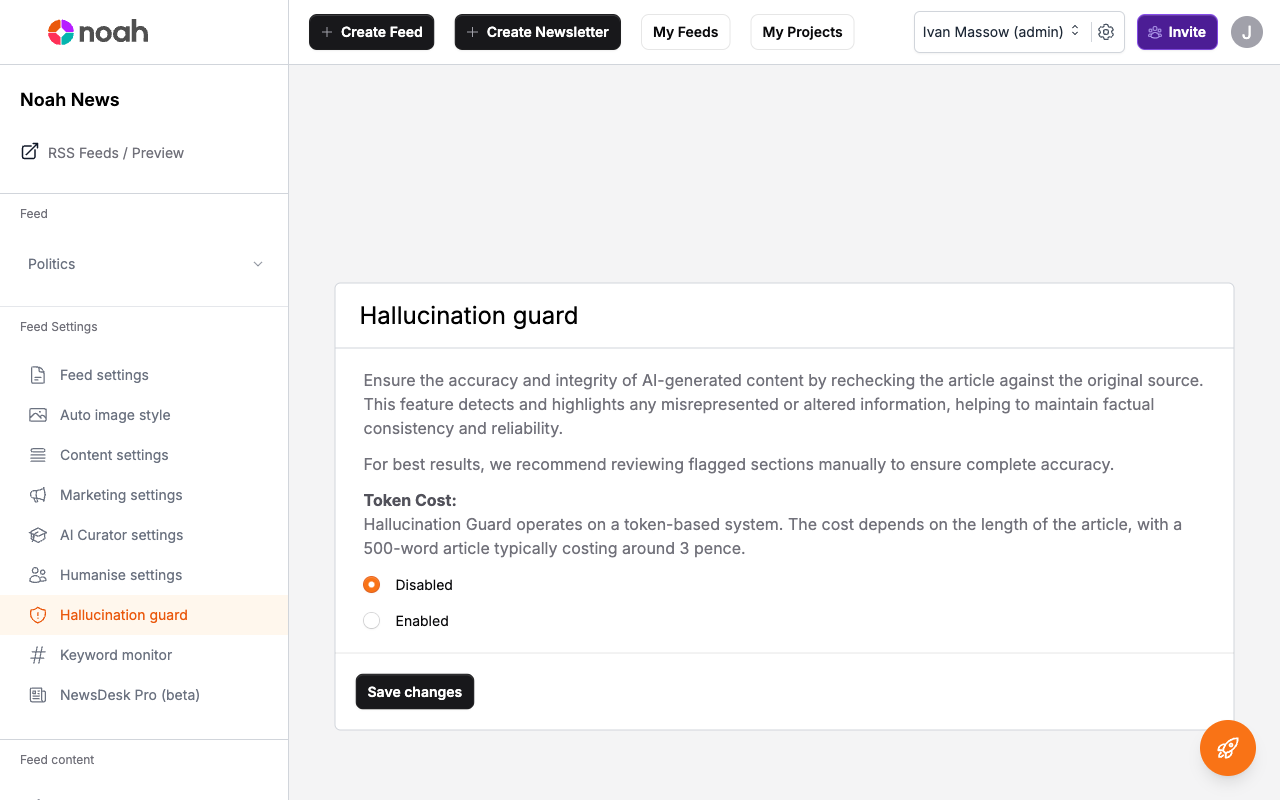
Task: Click the Humanise settings people icon
Action: [37, 575]
